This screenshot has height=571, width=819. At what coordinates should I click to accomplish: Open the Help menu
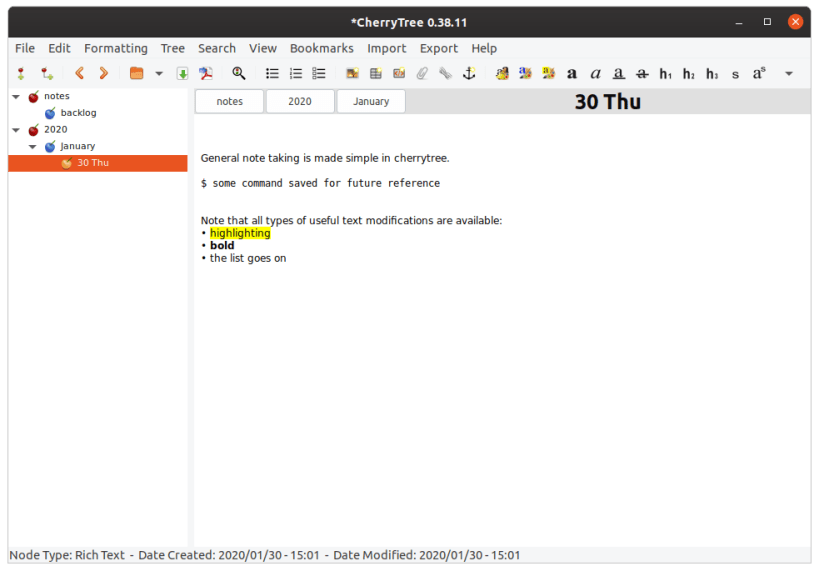tap(484, 49)
